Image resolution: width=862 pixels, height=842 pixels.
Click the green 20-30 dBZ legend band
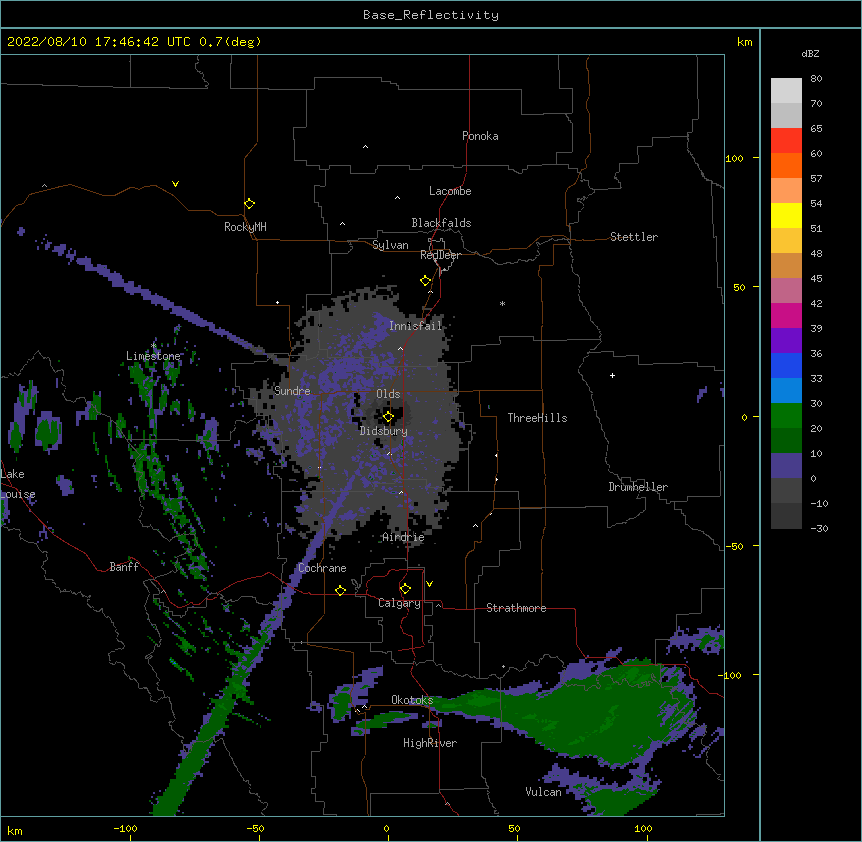point(786,416)
